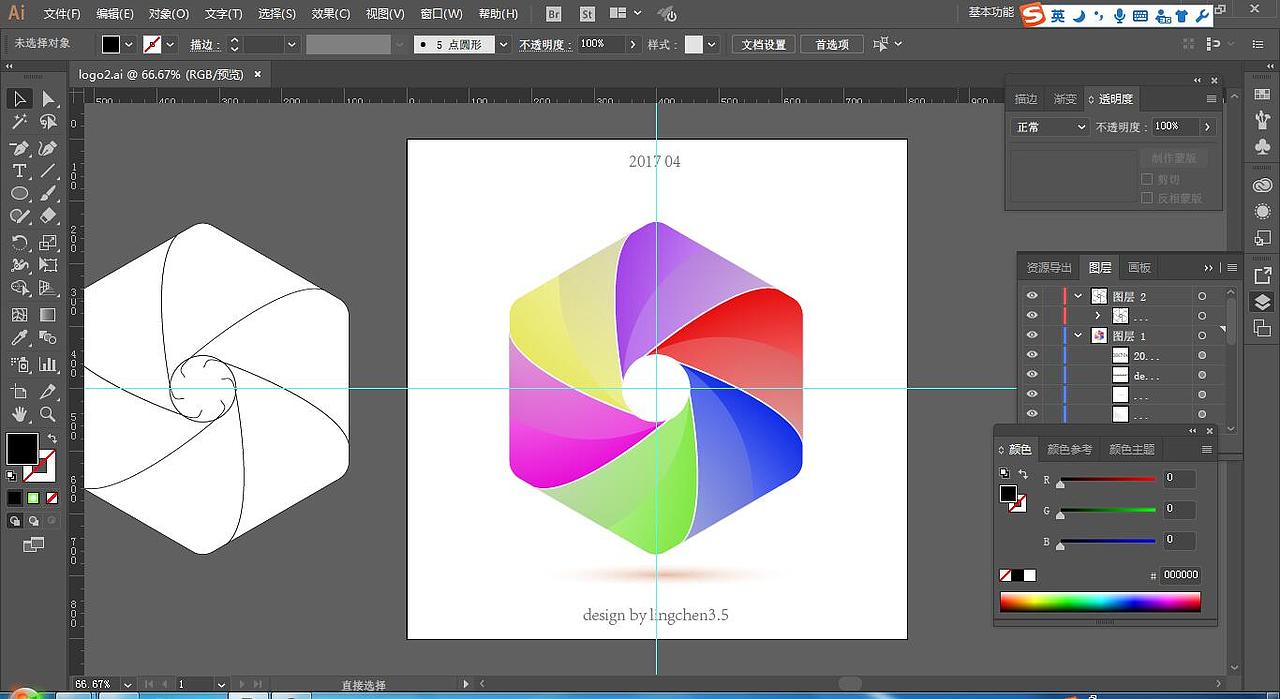1280x699 pixels.
Task: Select the Line Segment tool
Action: coord(48,171)
